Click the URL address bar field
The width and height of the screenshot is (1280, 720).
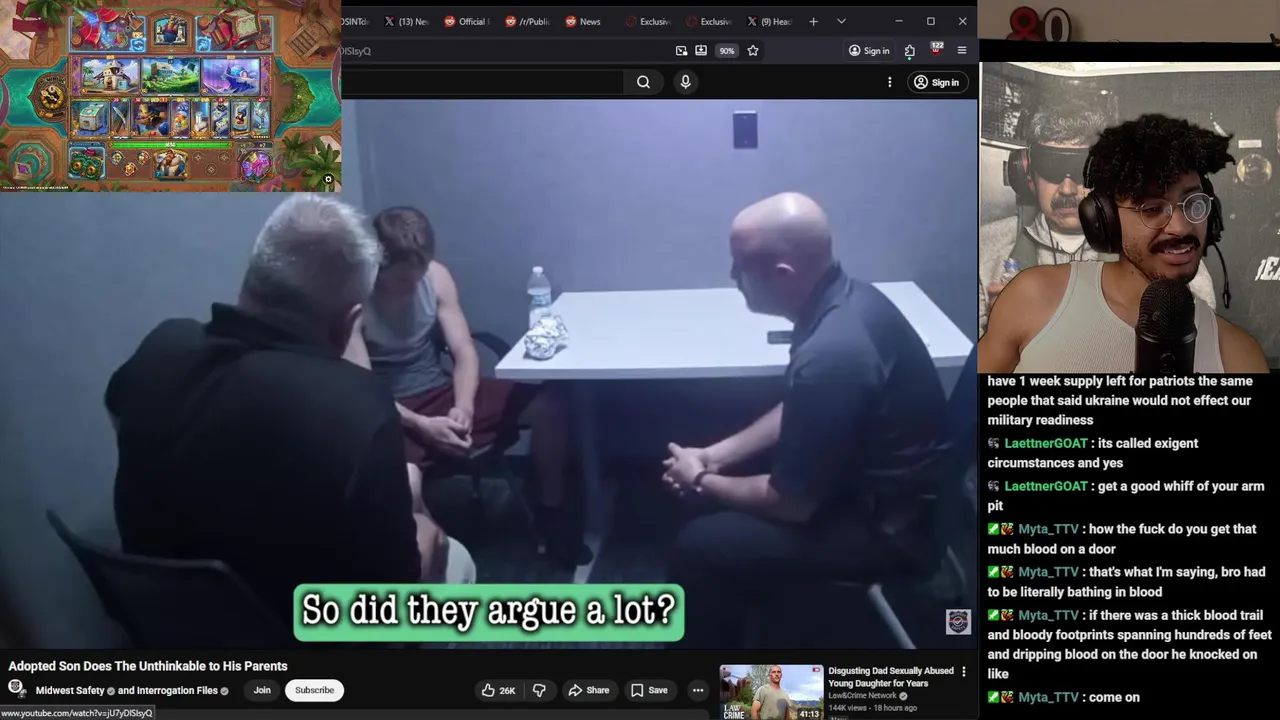(x=500, y=51)
